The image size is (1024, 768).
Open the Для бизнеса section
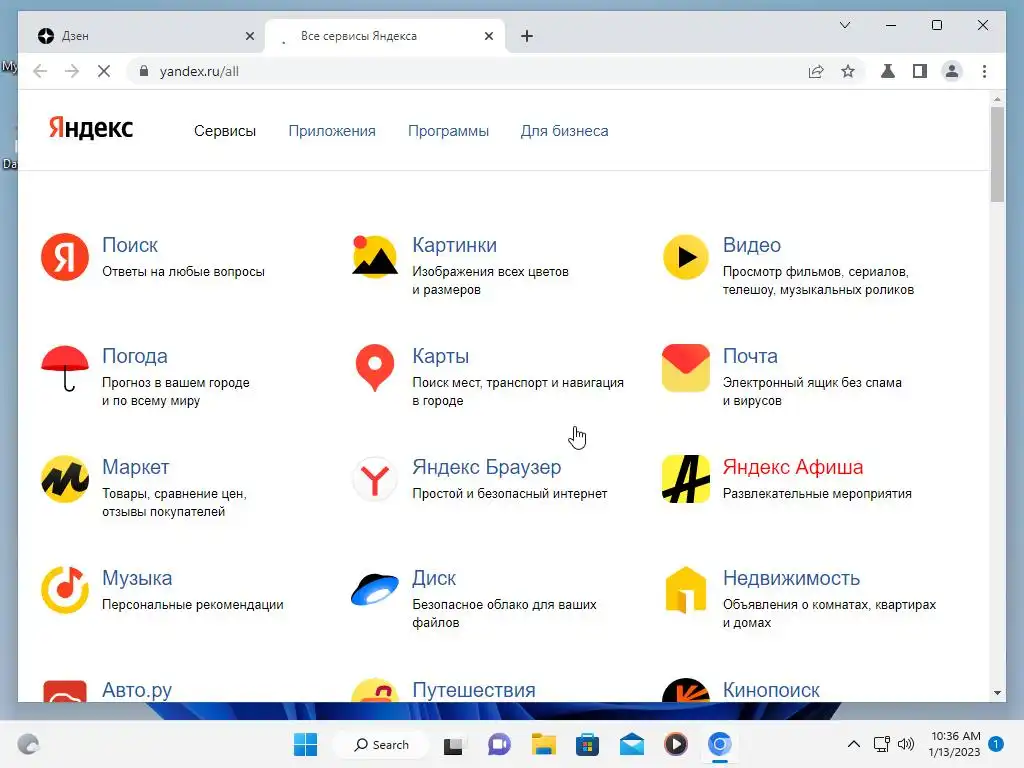pos(564,131)
